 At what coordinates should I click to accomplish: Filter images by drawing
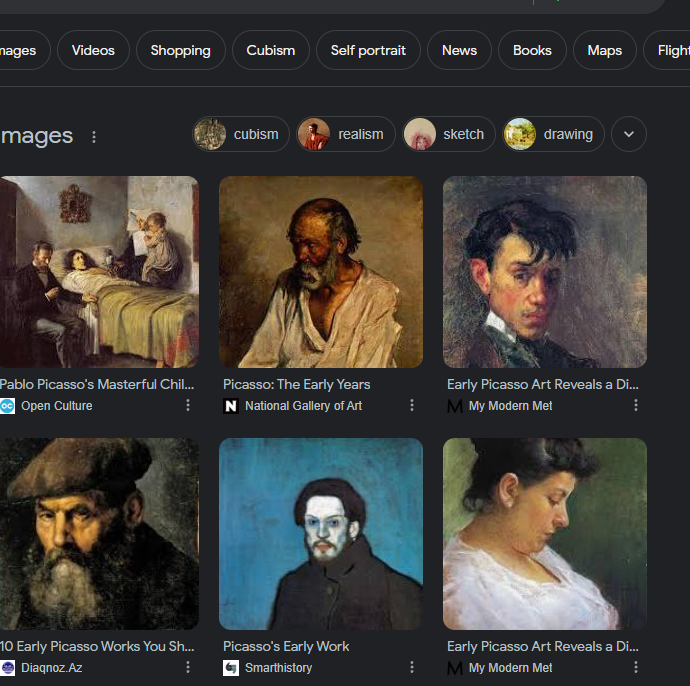pyautogui.click(x=554, y=134)
